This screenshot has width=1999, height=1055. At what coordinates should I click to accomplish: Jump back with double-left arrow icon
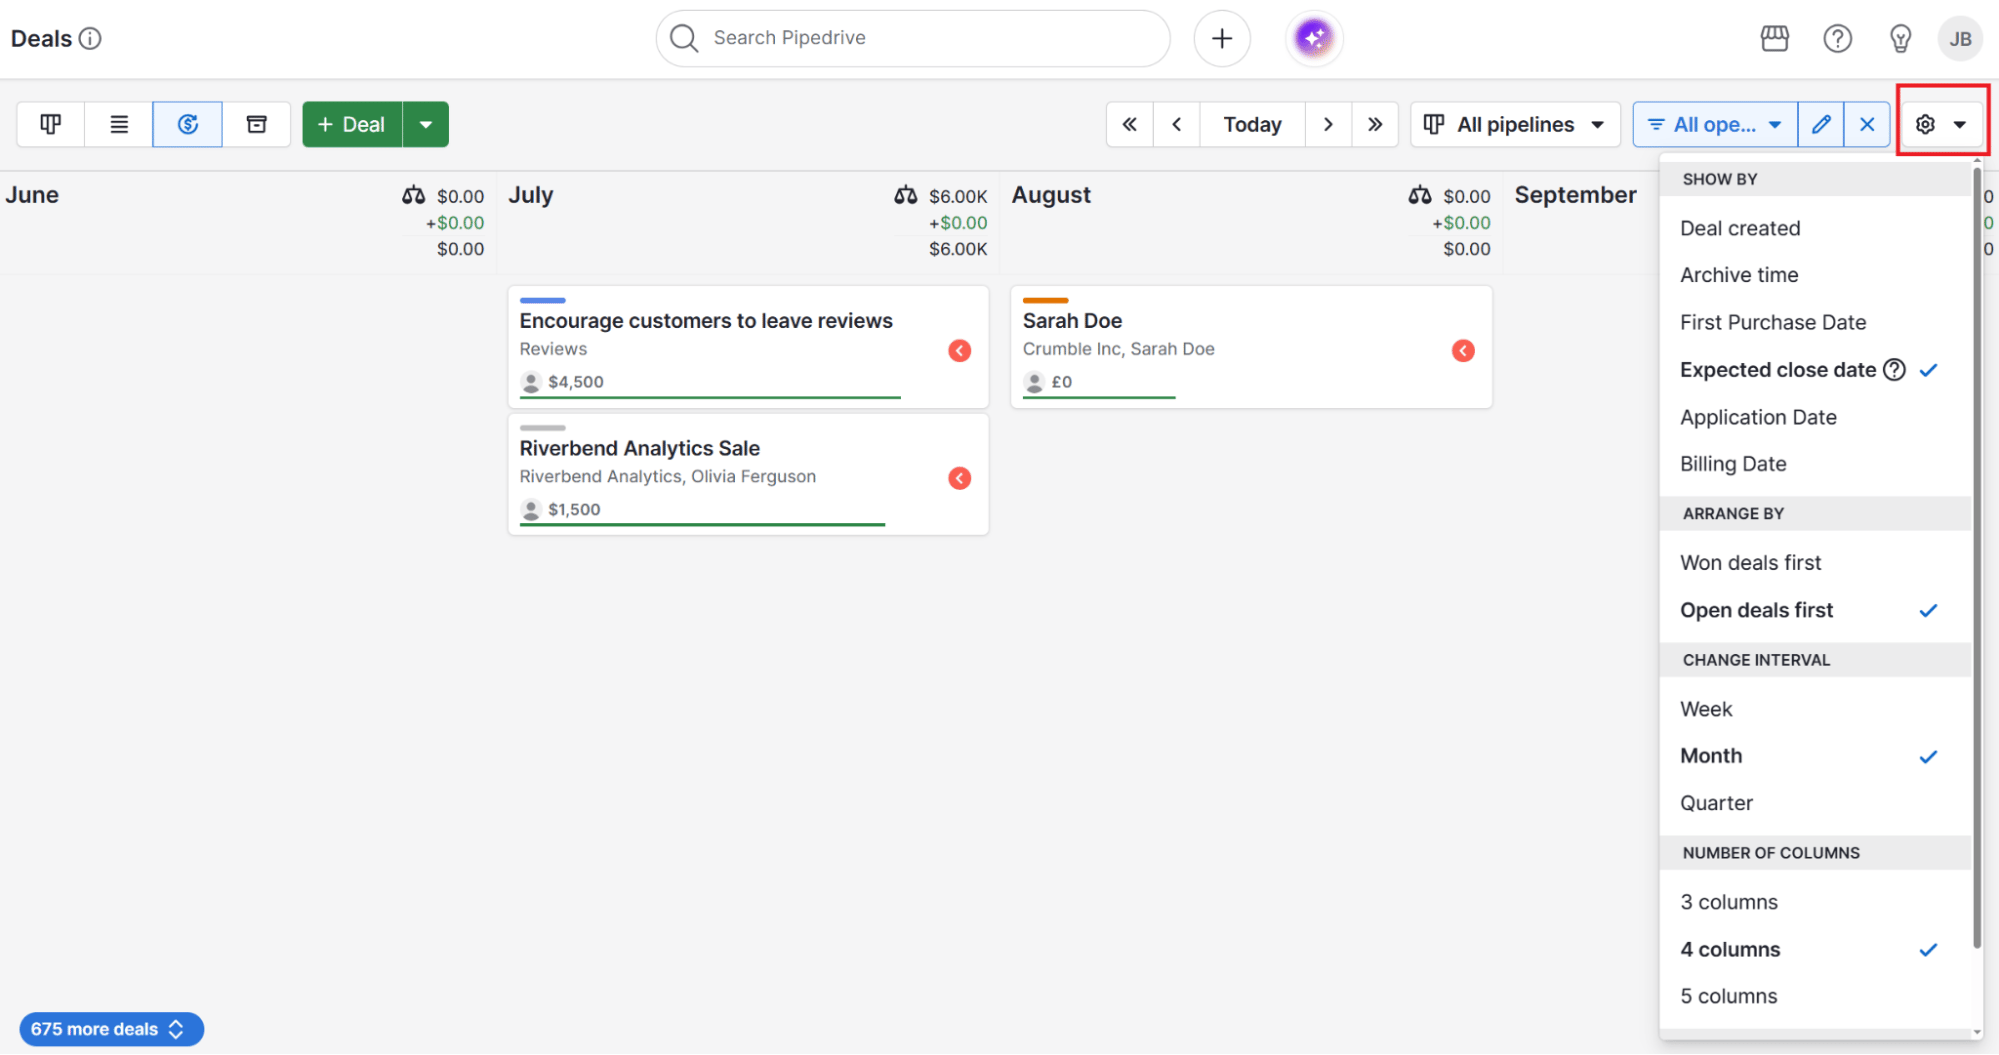[x=1129, y=124]
